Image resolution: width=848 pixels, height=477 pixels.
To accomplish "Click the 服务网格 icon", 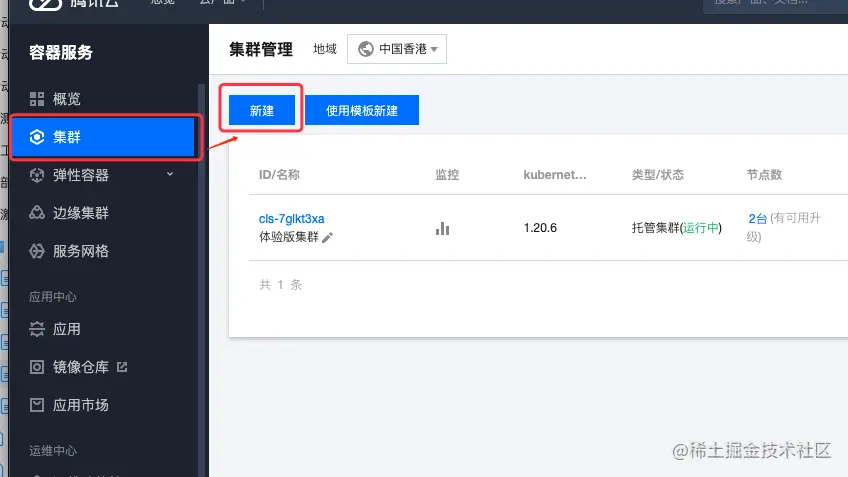I will tap(37, 251).
